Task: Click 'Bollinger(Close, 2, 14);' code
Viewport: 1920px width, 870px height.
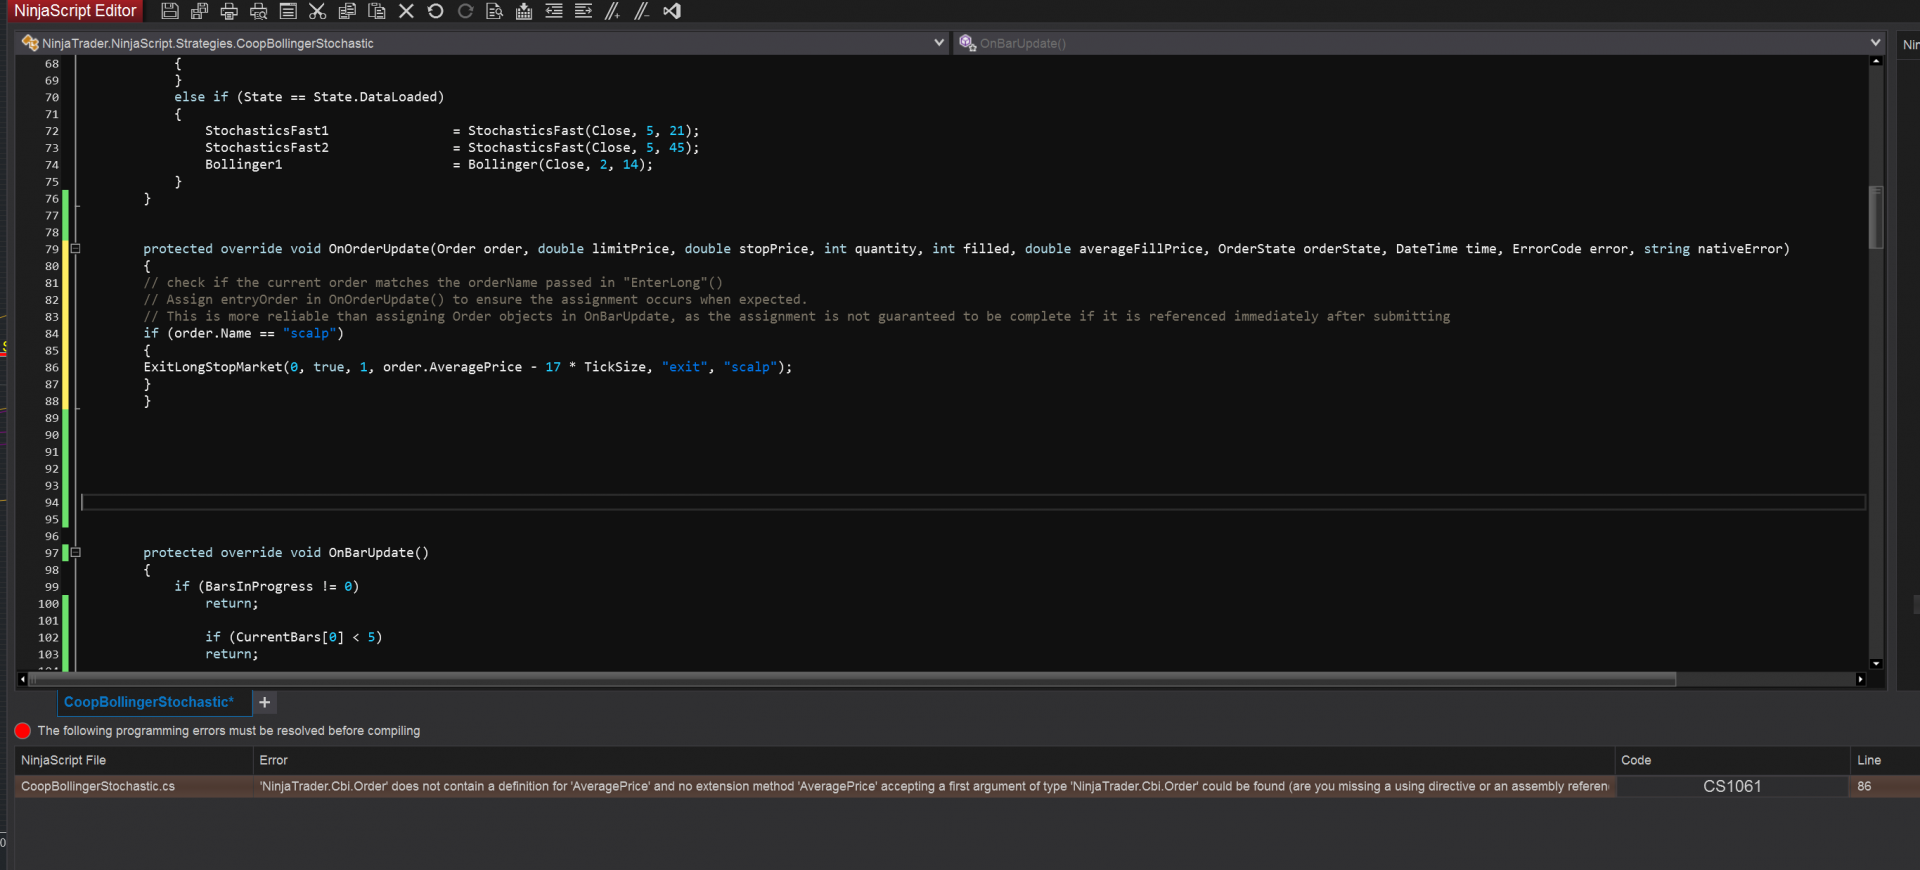Action: 560,165
